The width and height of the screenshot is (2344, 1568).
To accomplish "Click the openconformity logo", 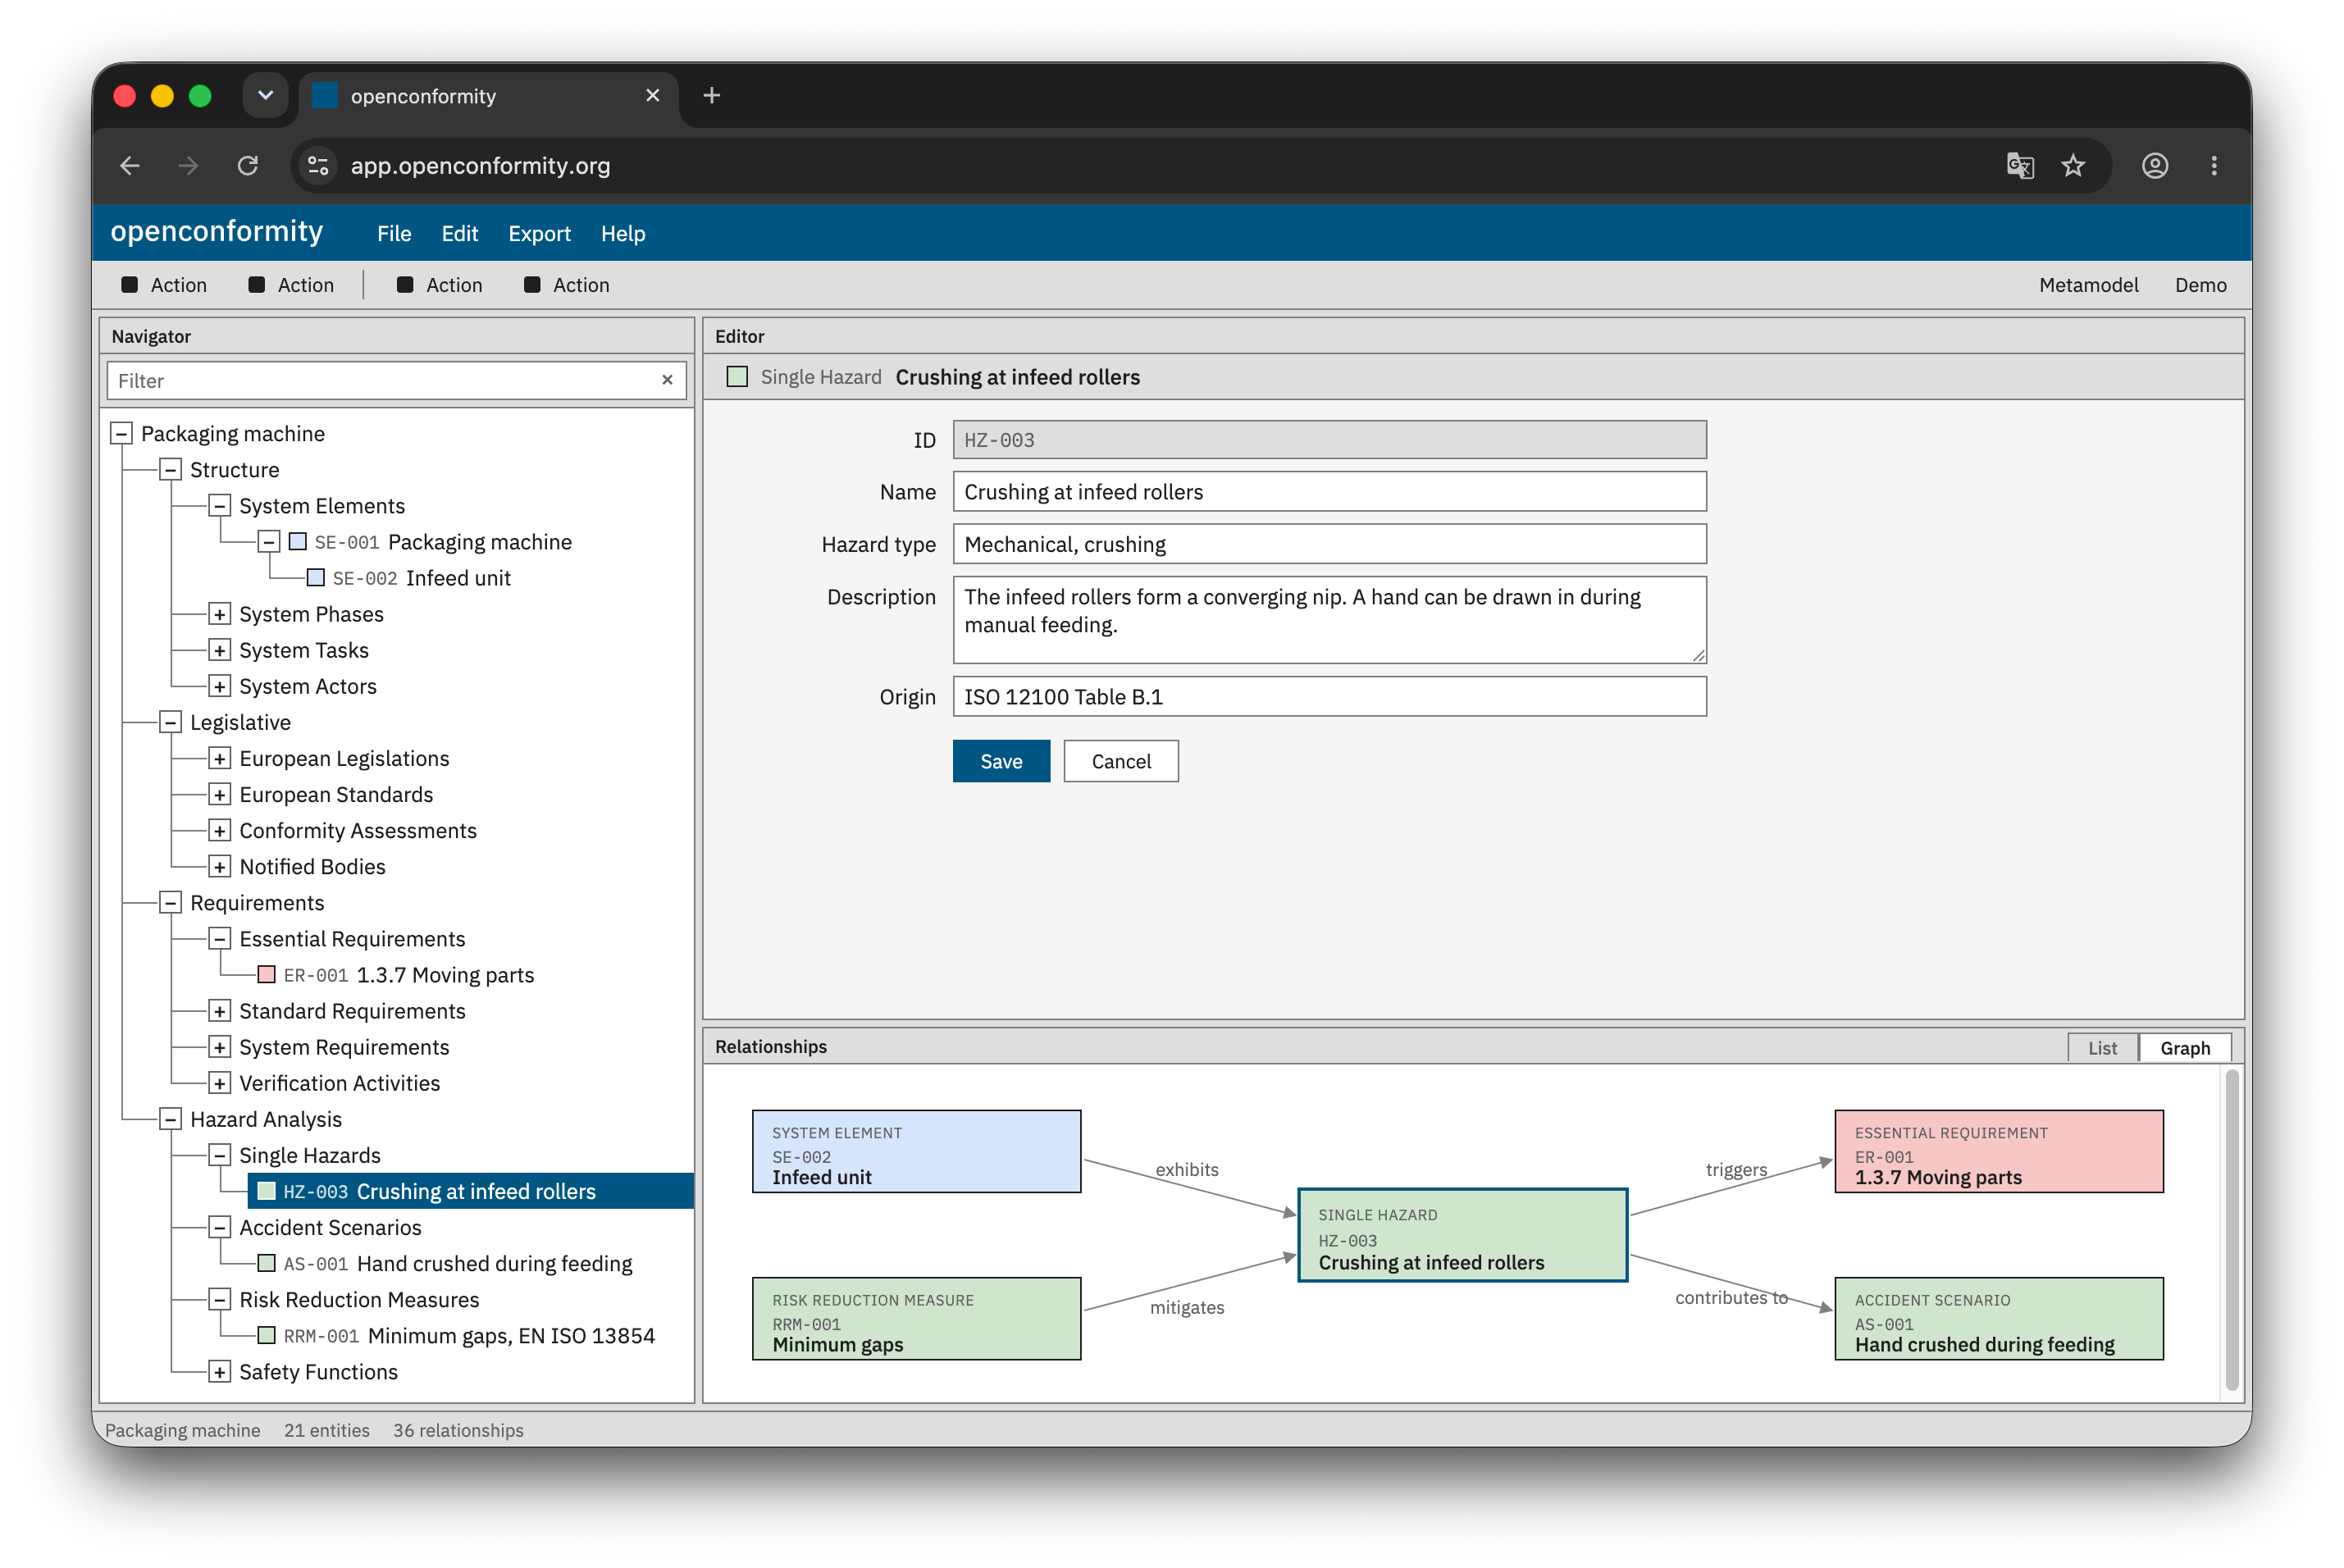I will 217,231.
